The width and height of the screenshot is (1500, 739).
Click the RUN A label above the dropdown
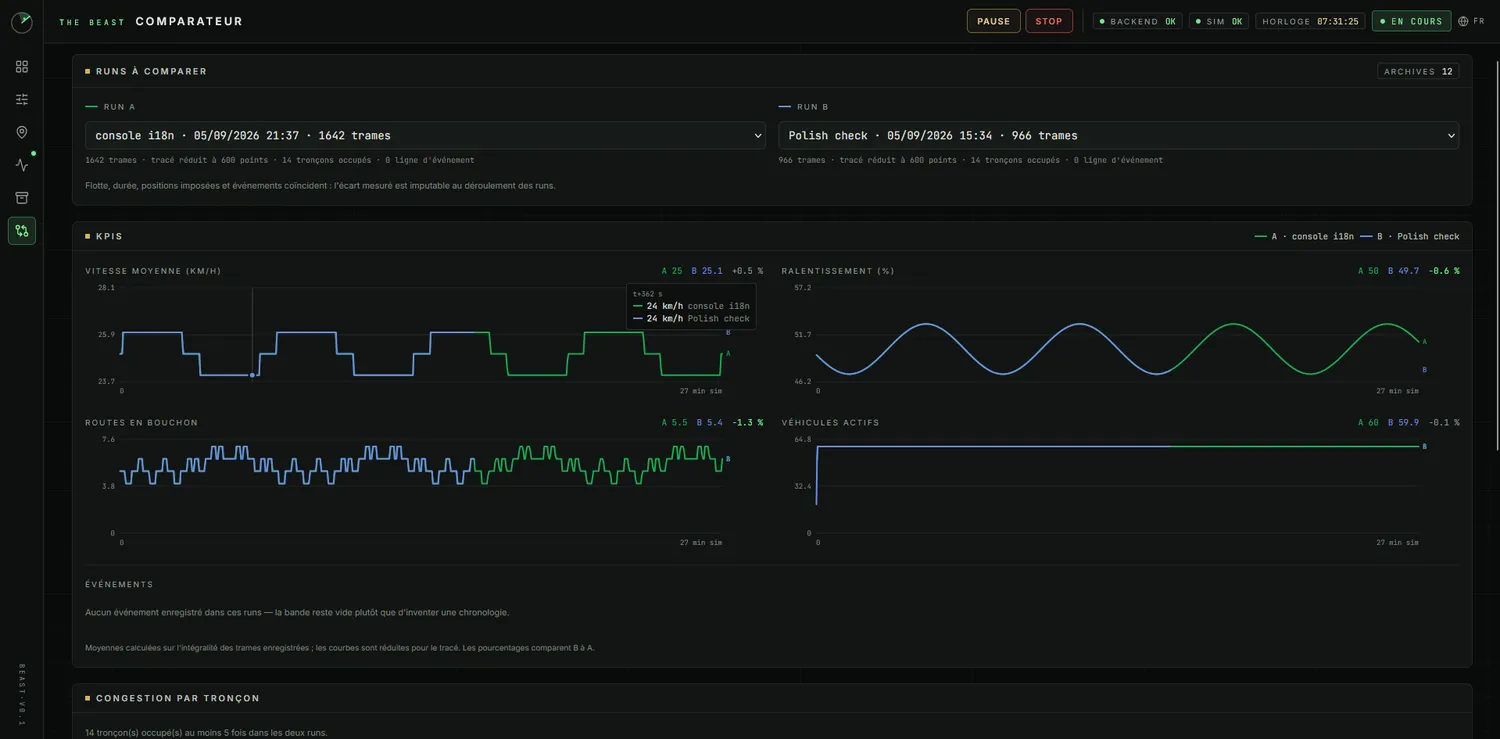[119, 107]
